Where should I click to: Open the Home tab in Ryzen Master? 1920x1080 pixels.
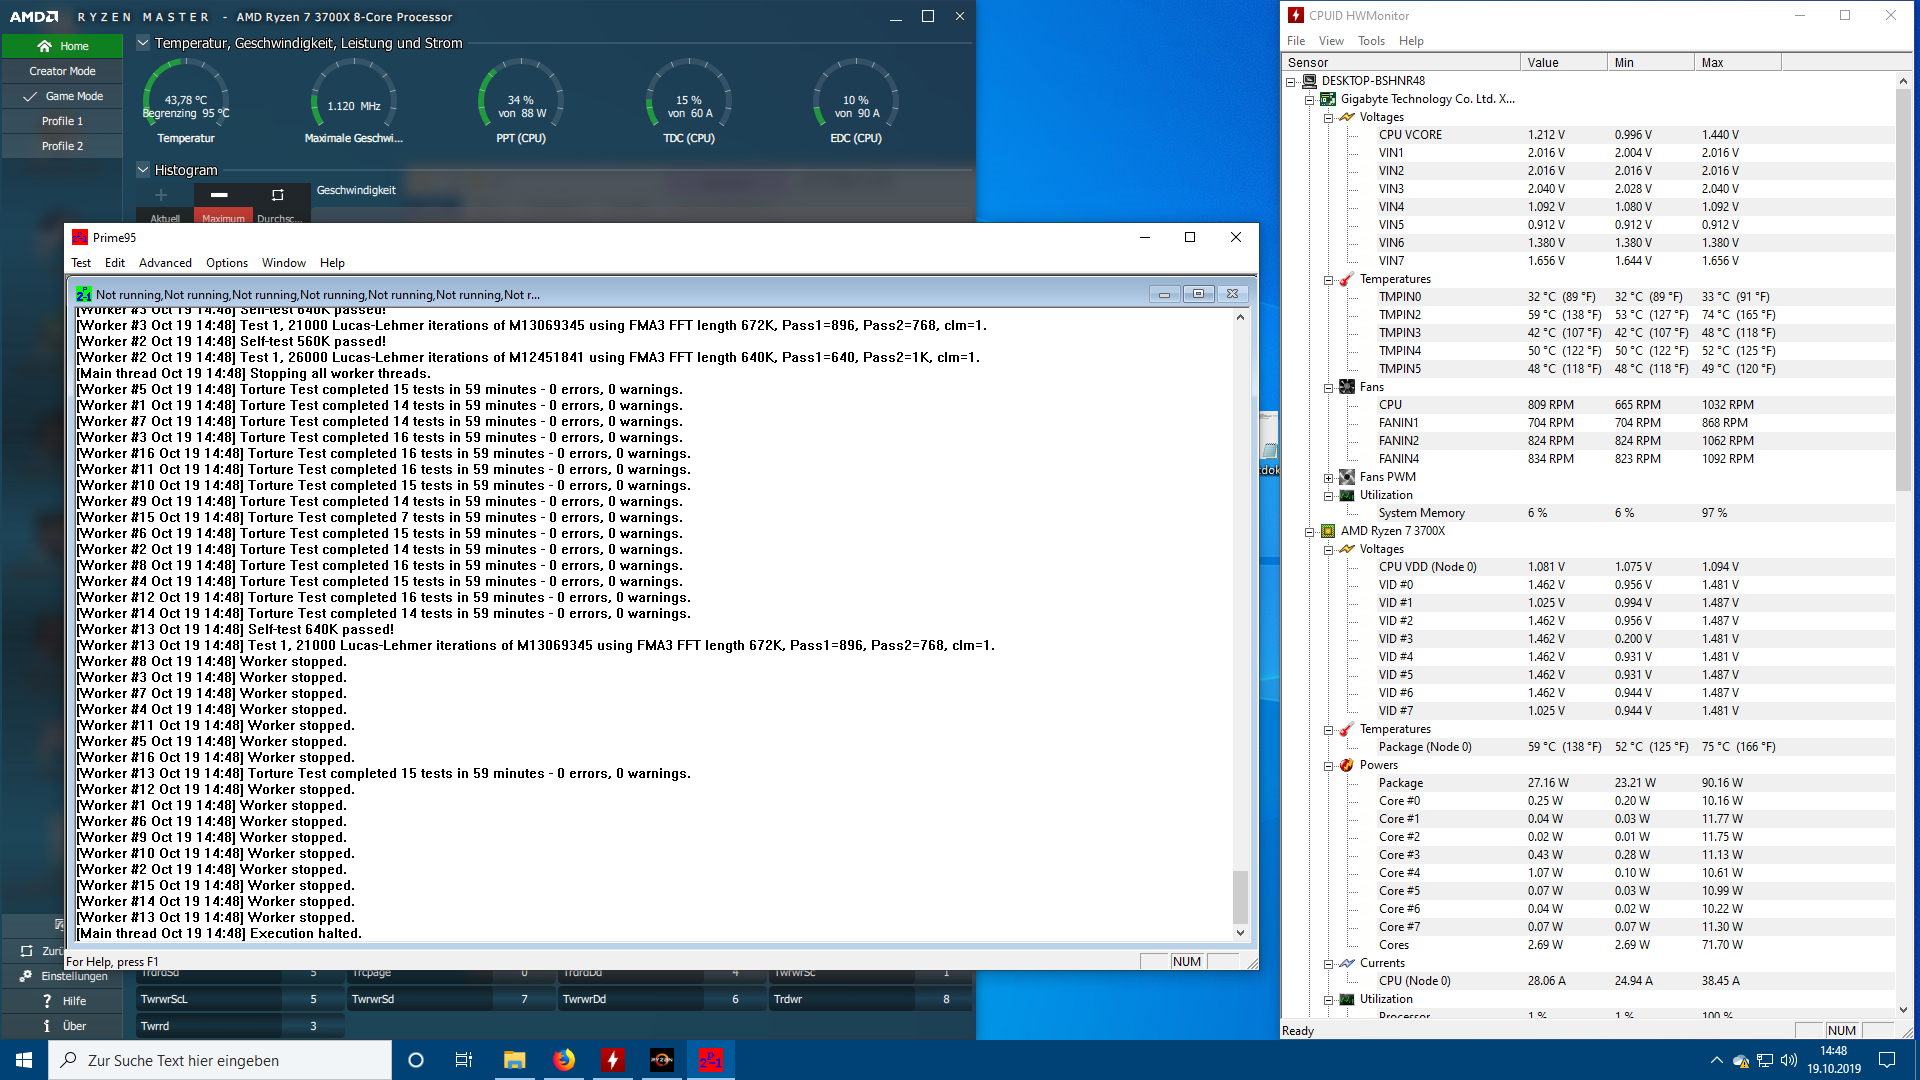pyautogui.click(x=62, y=46)
